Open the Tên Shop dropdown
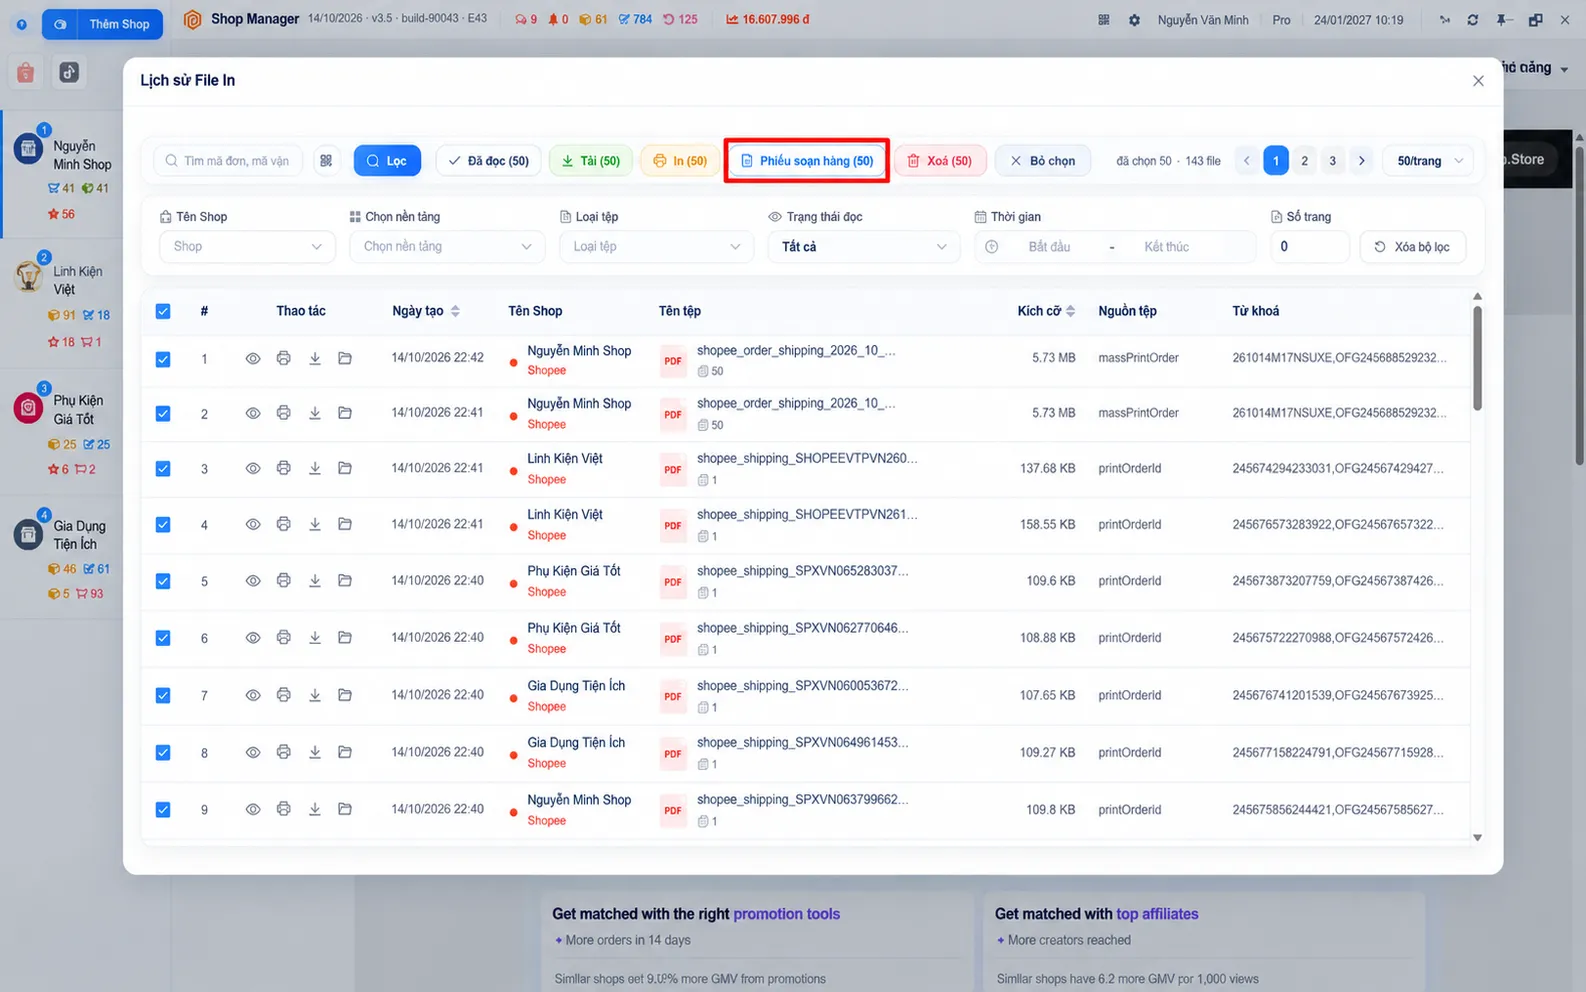The height and width of the screenshot is (992, 1586). pyautogui.click(x=247, y=247)
